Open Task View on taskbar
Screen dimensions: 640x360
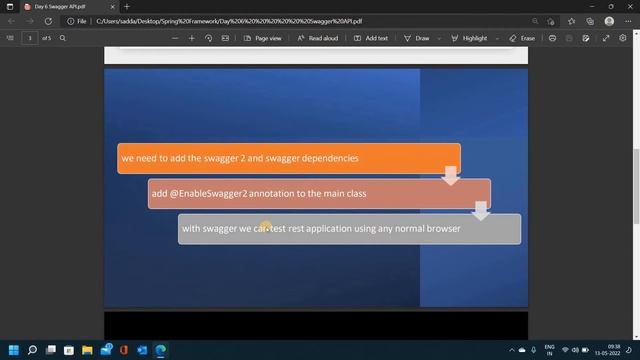pos(51,350)
